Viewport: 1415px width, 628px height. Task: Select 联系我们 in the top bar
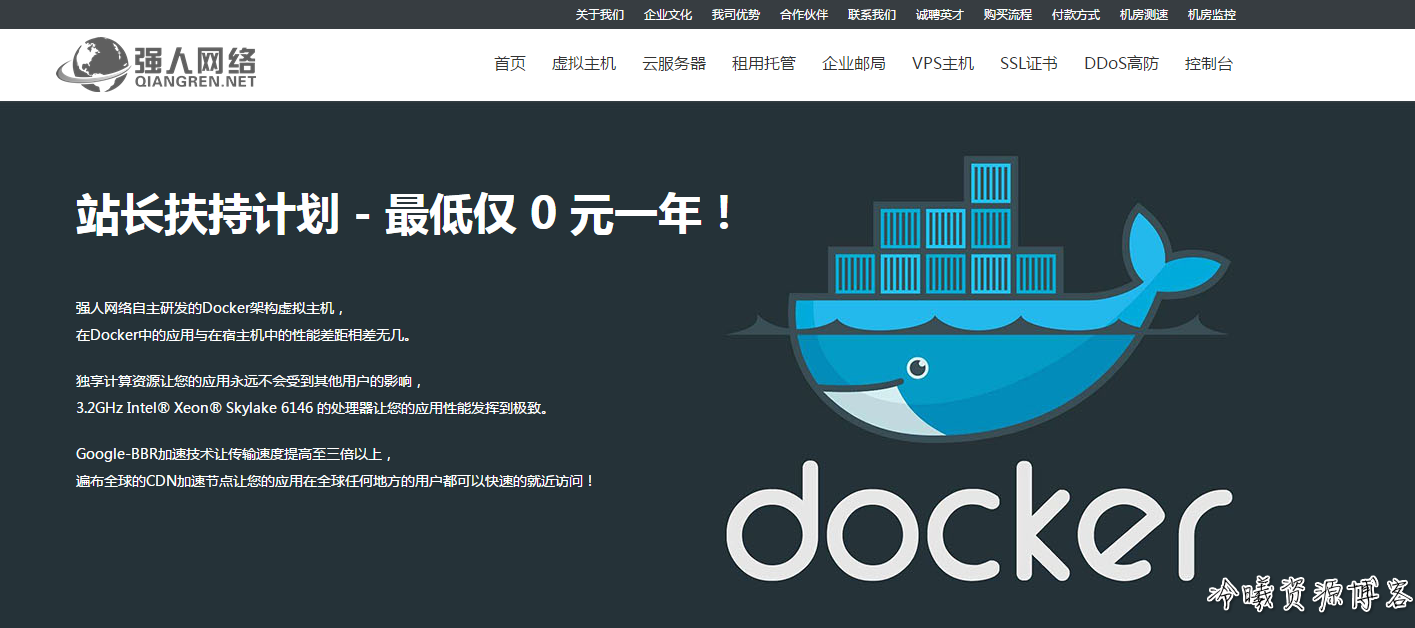tap(872, 15)
